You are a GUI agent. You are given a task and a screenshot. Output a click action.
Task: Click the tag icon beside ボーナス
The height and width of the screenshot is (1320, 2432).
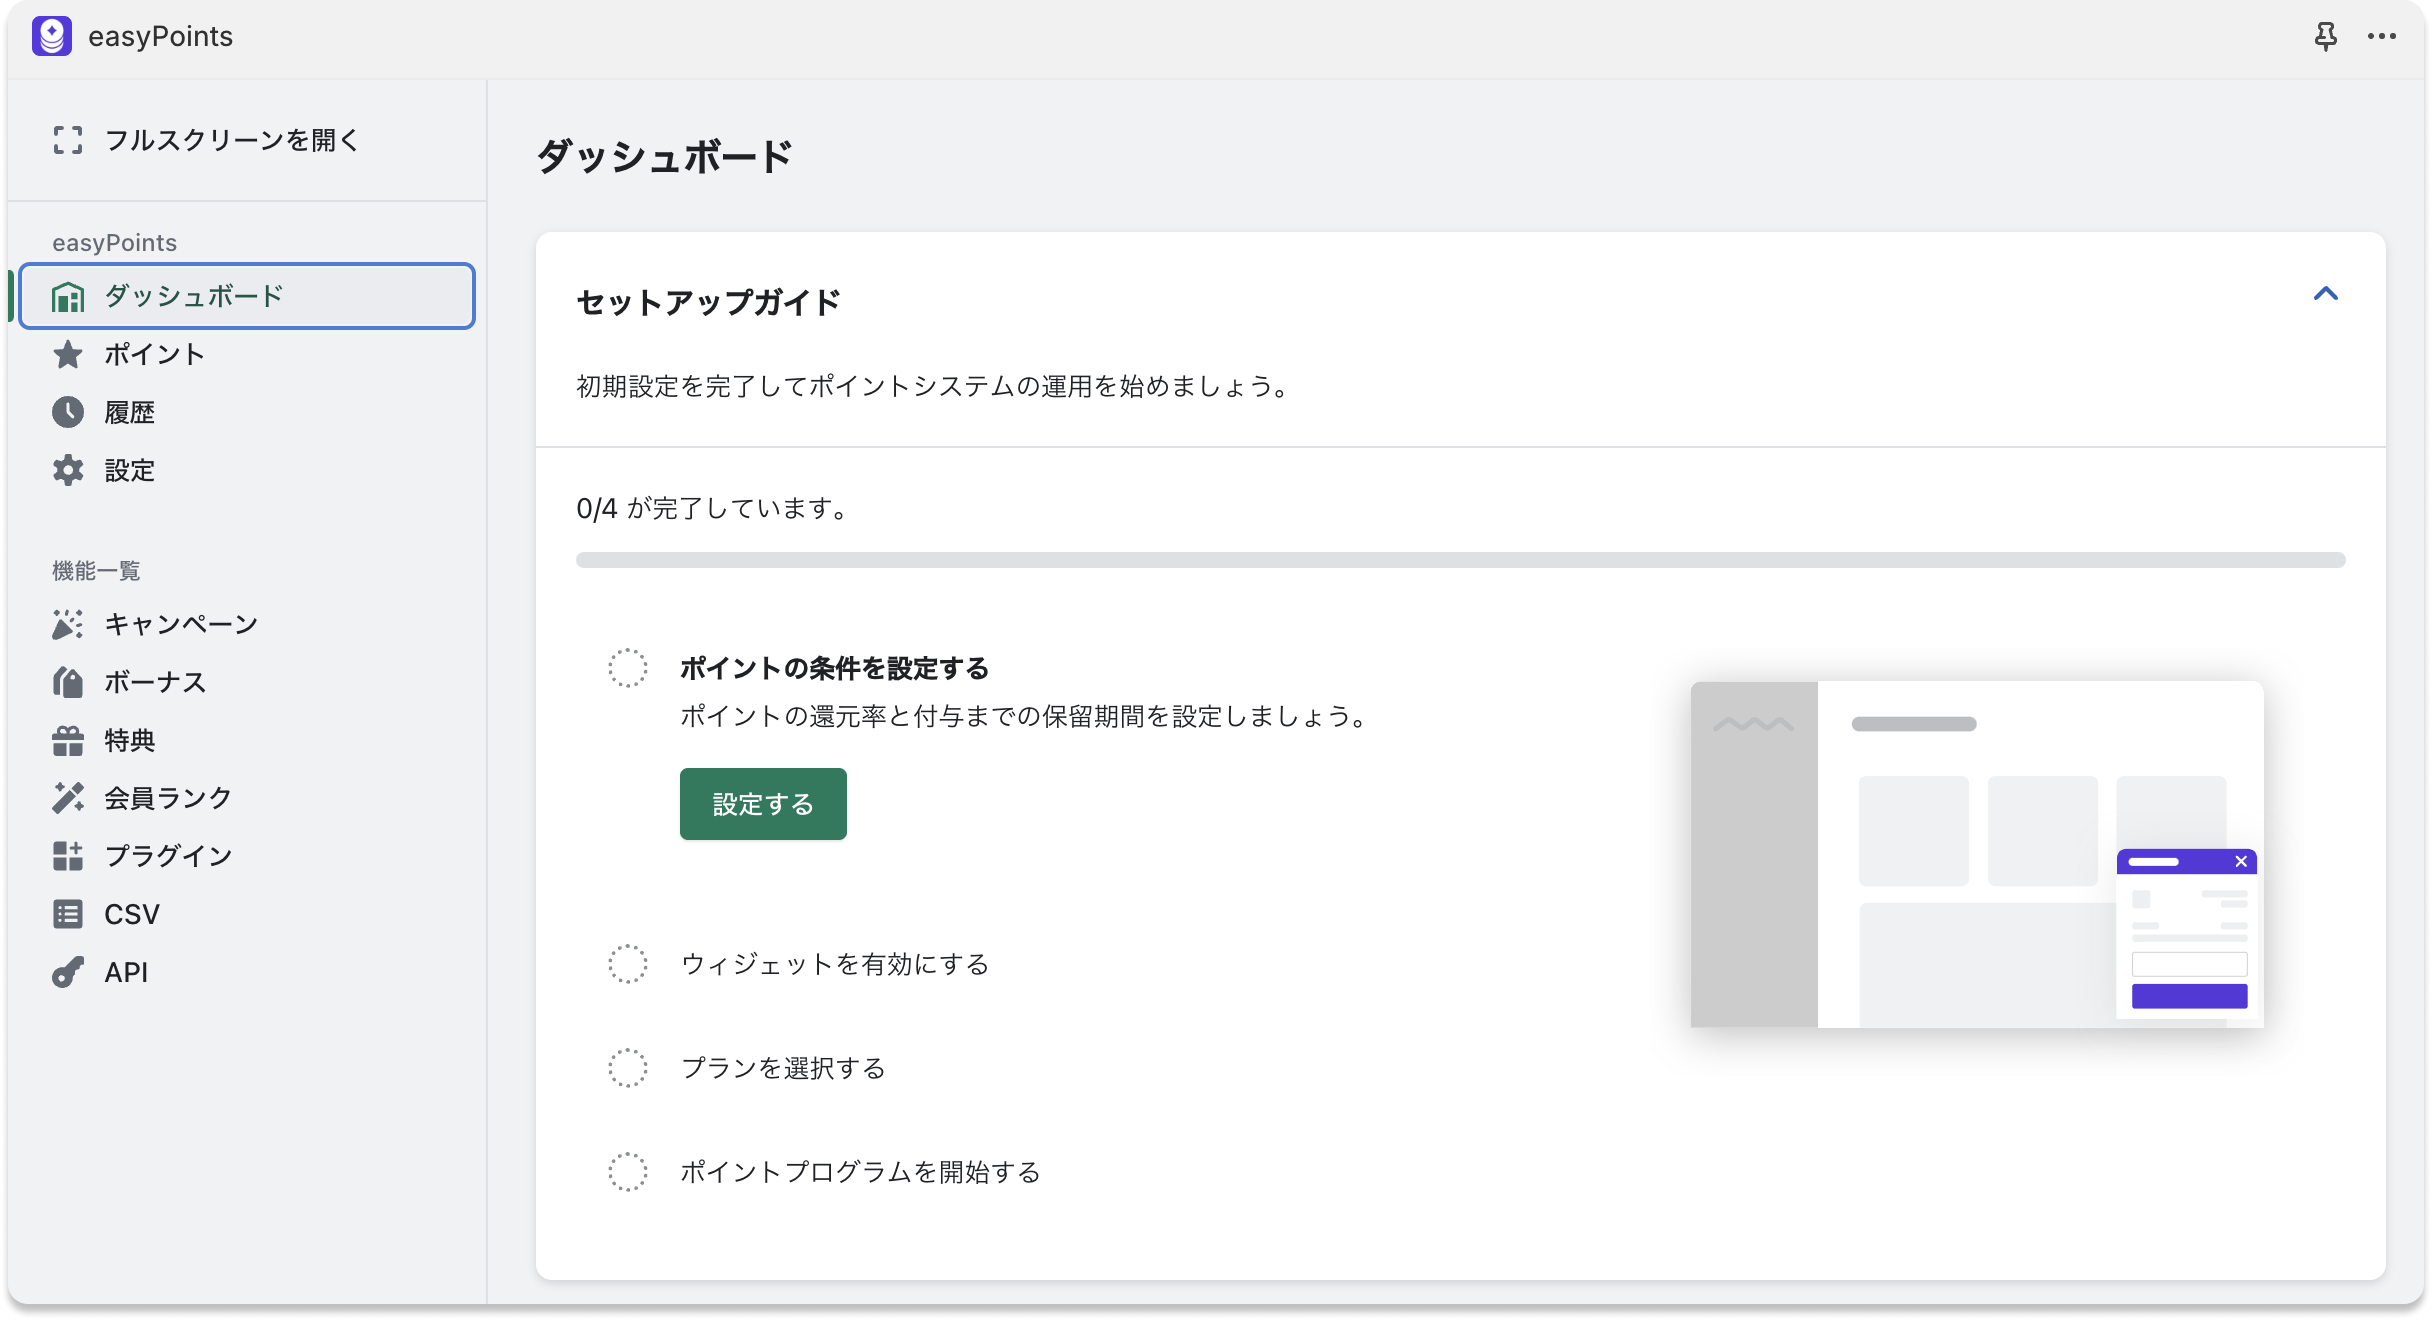68,682
